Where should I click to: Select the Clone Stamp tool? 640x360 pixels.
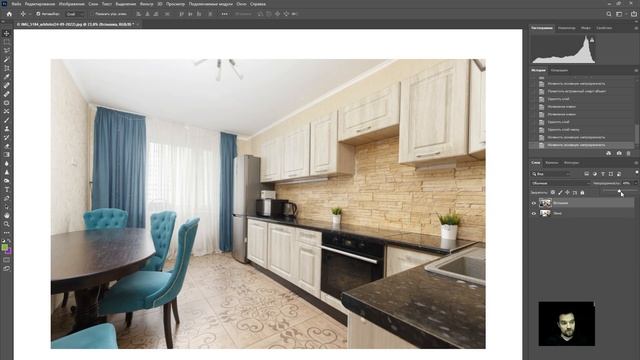coord(7,129)
